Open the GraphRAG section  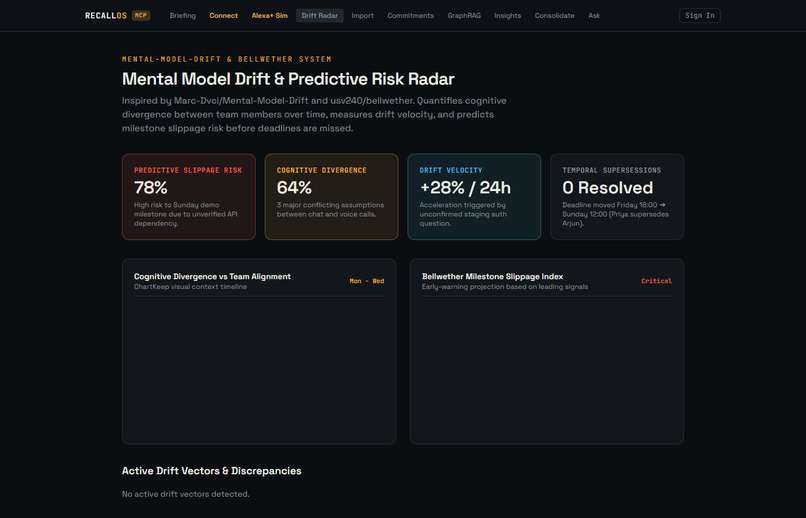tap(464, 15)
